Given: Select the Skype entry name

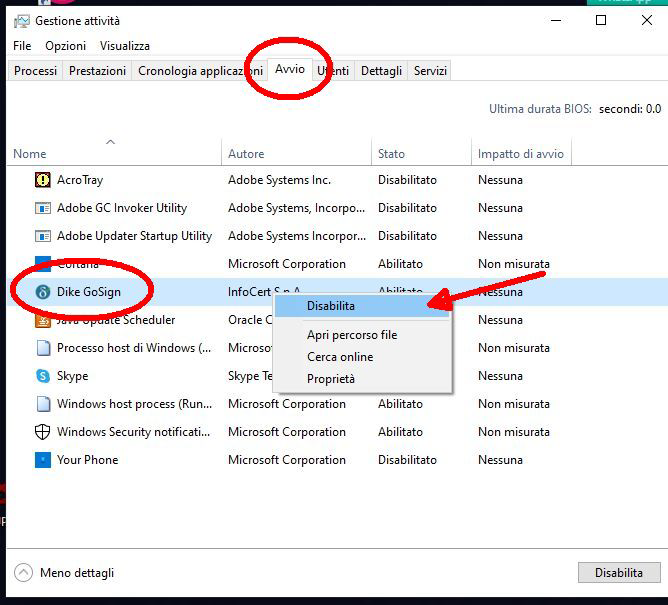Looking at the screenshot, I should click(73, 376).
